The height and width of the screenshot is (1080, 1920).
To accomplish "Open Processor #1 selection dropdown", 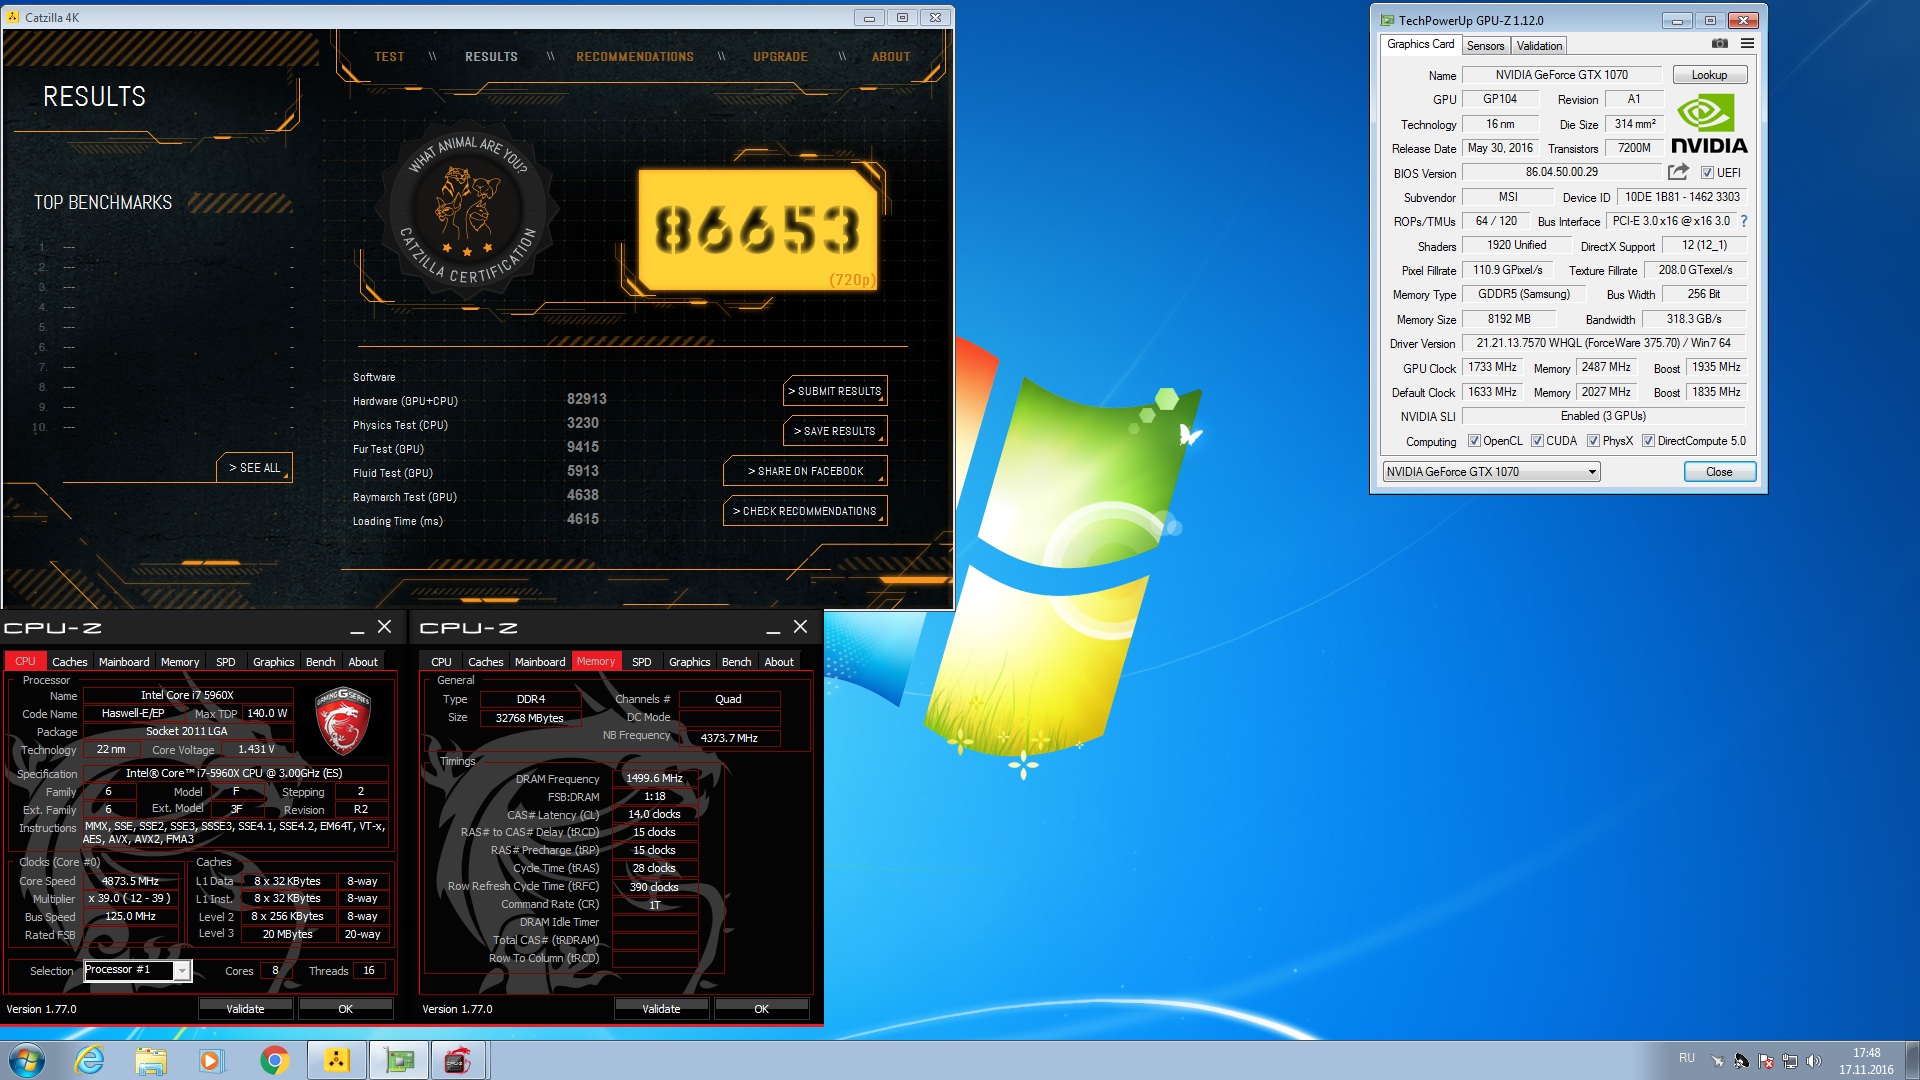I will 137,970.
